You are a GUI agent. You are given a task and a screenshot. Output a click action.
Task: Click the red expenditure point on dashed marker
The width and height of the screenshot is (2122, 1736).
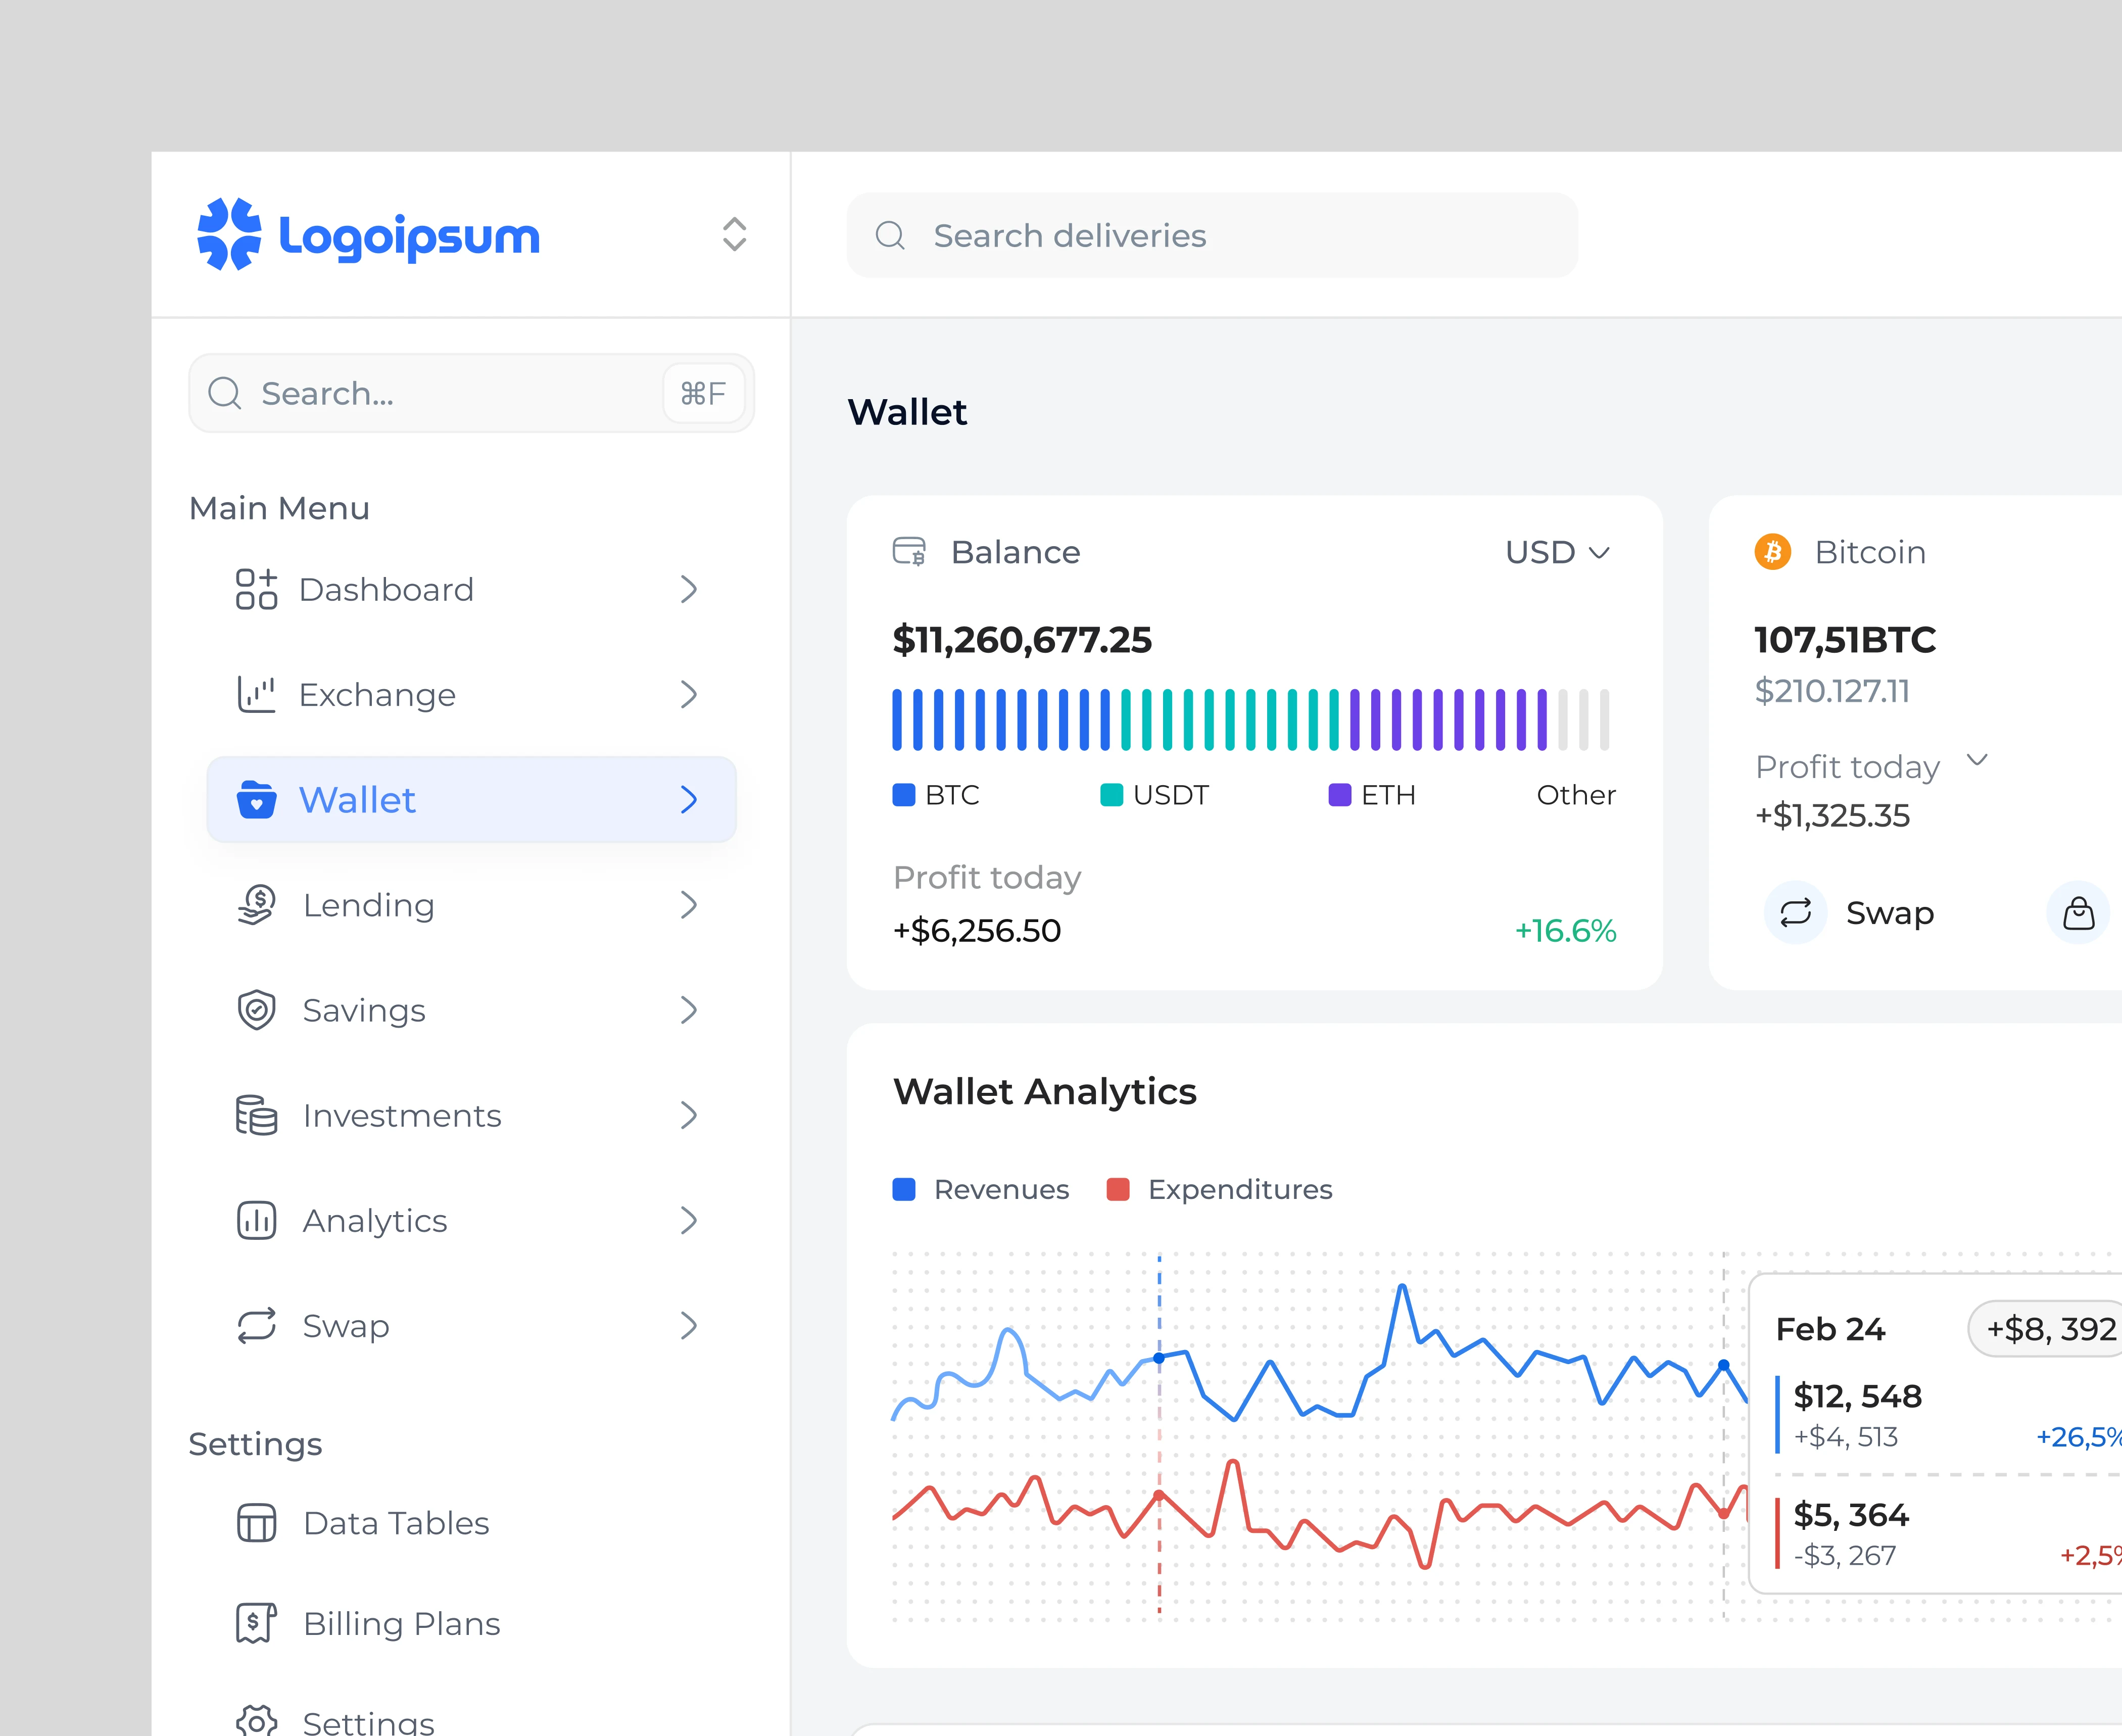coord(1159,1495)
